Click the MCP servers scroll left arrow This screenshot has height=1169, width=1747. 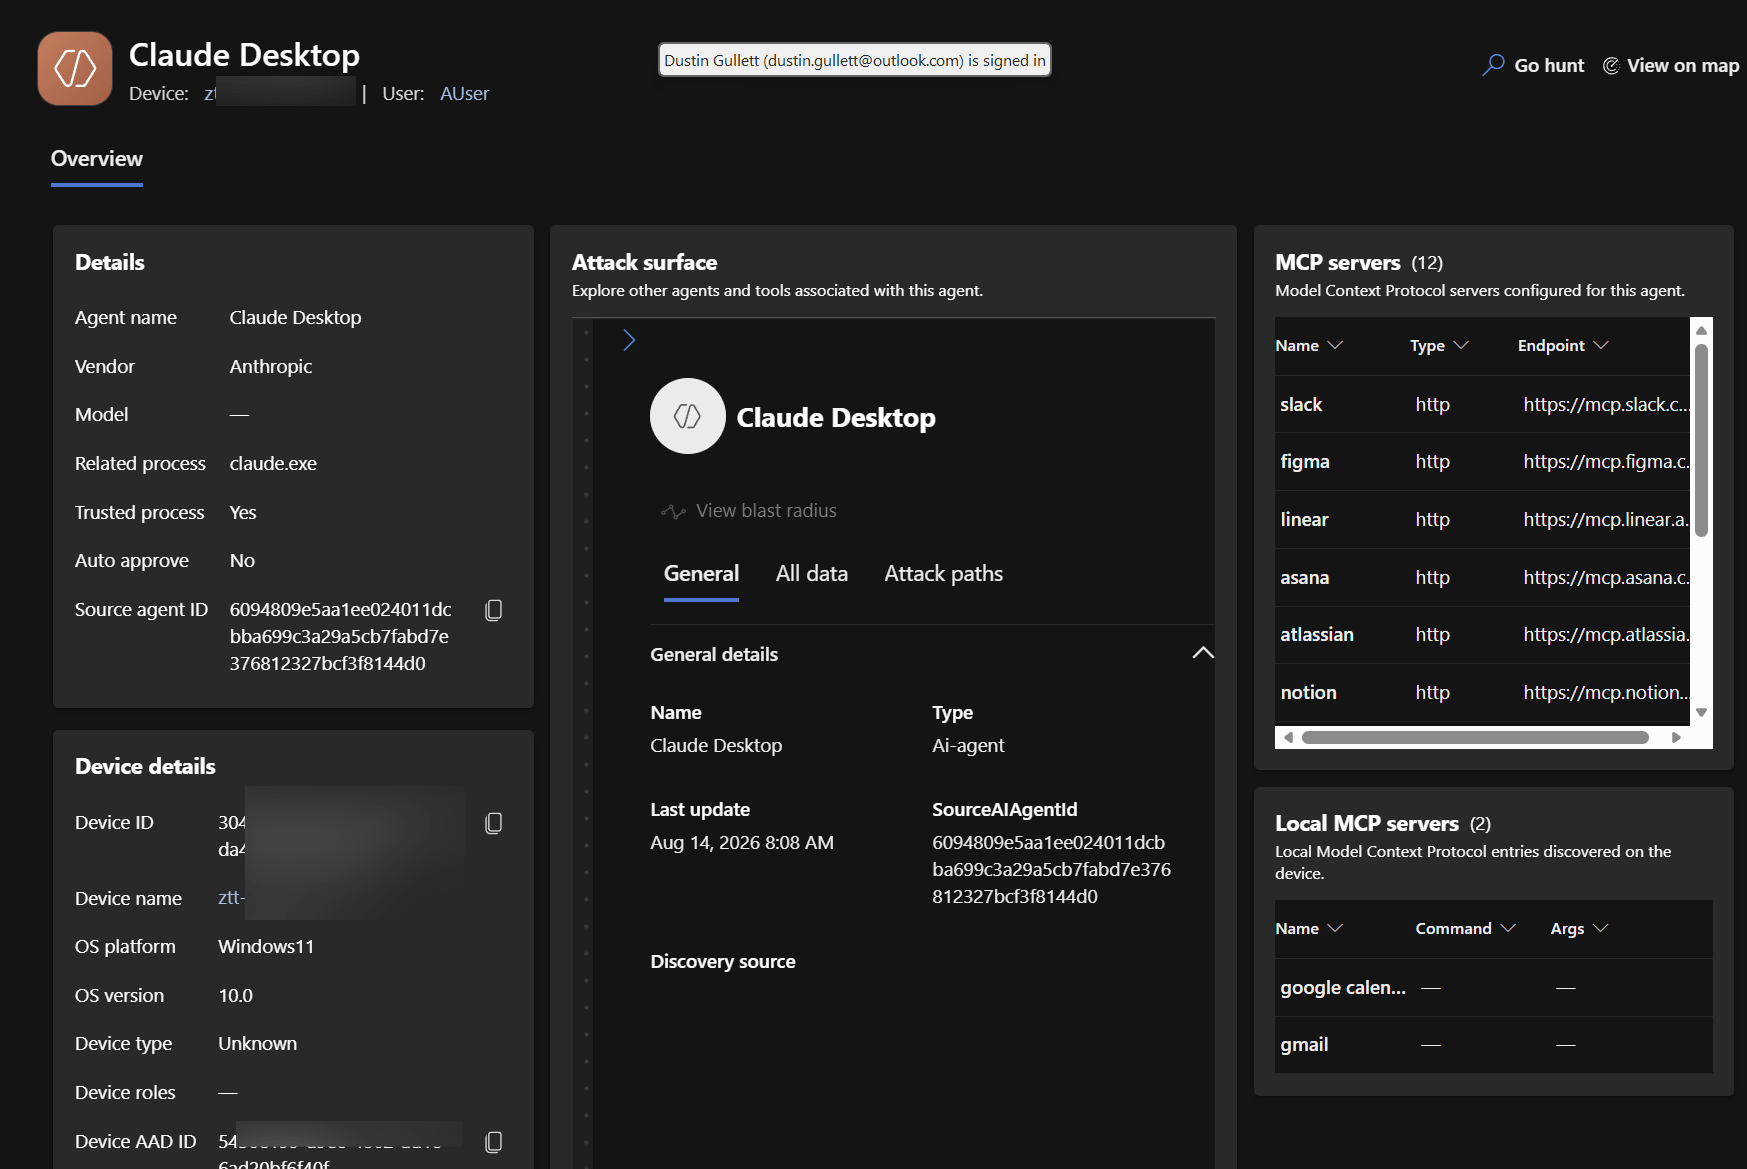tap(1288, 738)
